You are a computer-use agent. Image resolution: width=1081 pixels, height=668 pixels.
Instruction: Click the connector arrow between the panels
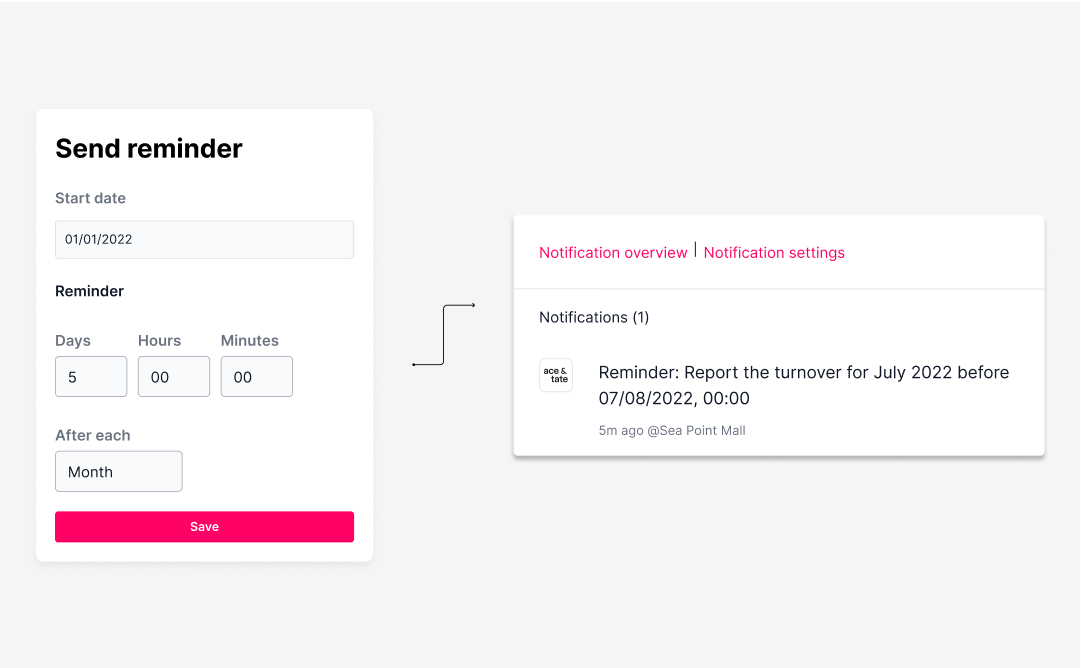pos(443,334)
